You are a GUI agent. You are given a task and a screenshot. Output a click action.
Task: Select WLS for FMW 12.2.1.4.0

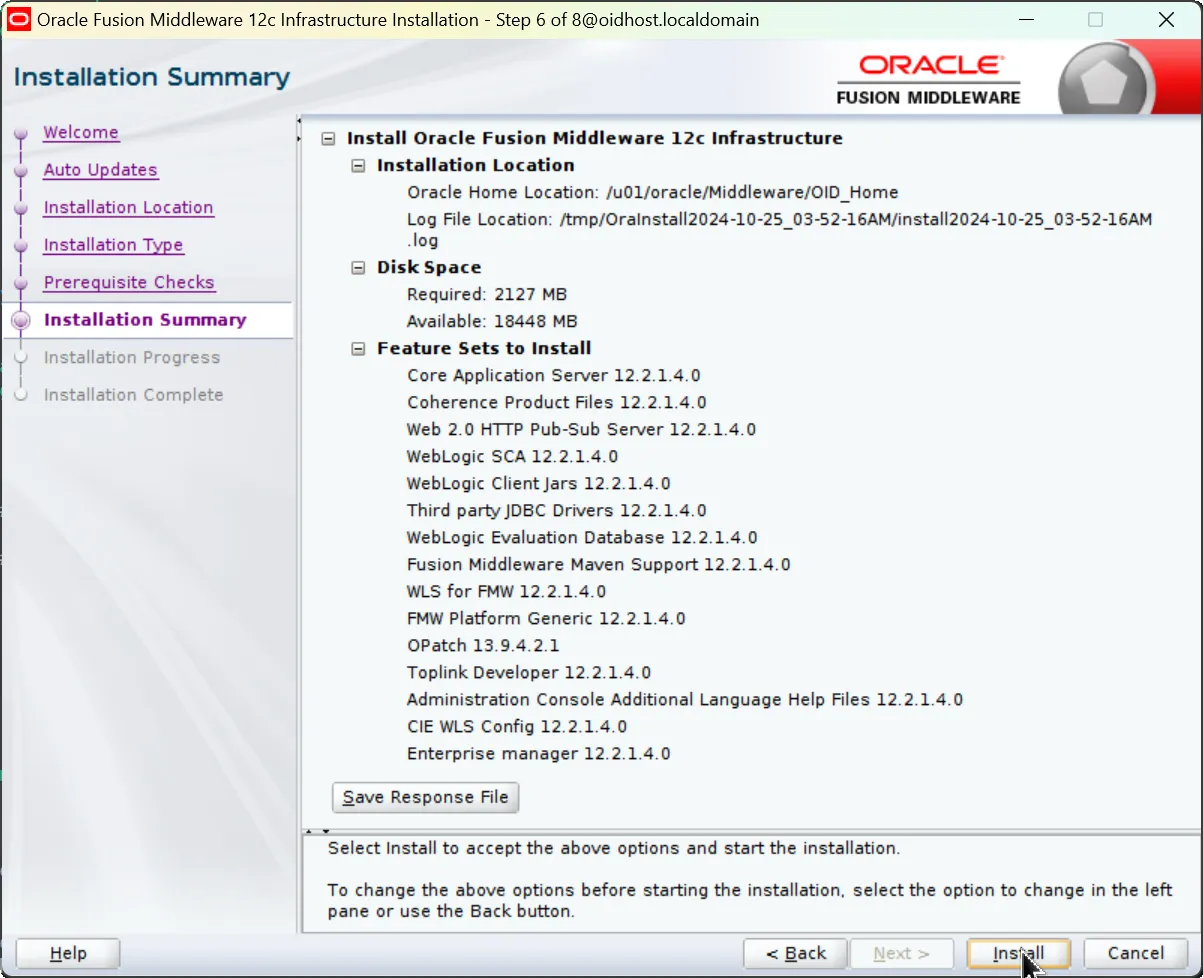point(506,592)
